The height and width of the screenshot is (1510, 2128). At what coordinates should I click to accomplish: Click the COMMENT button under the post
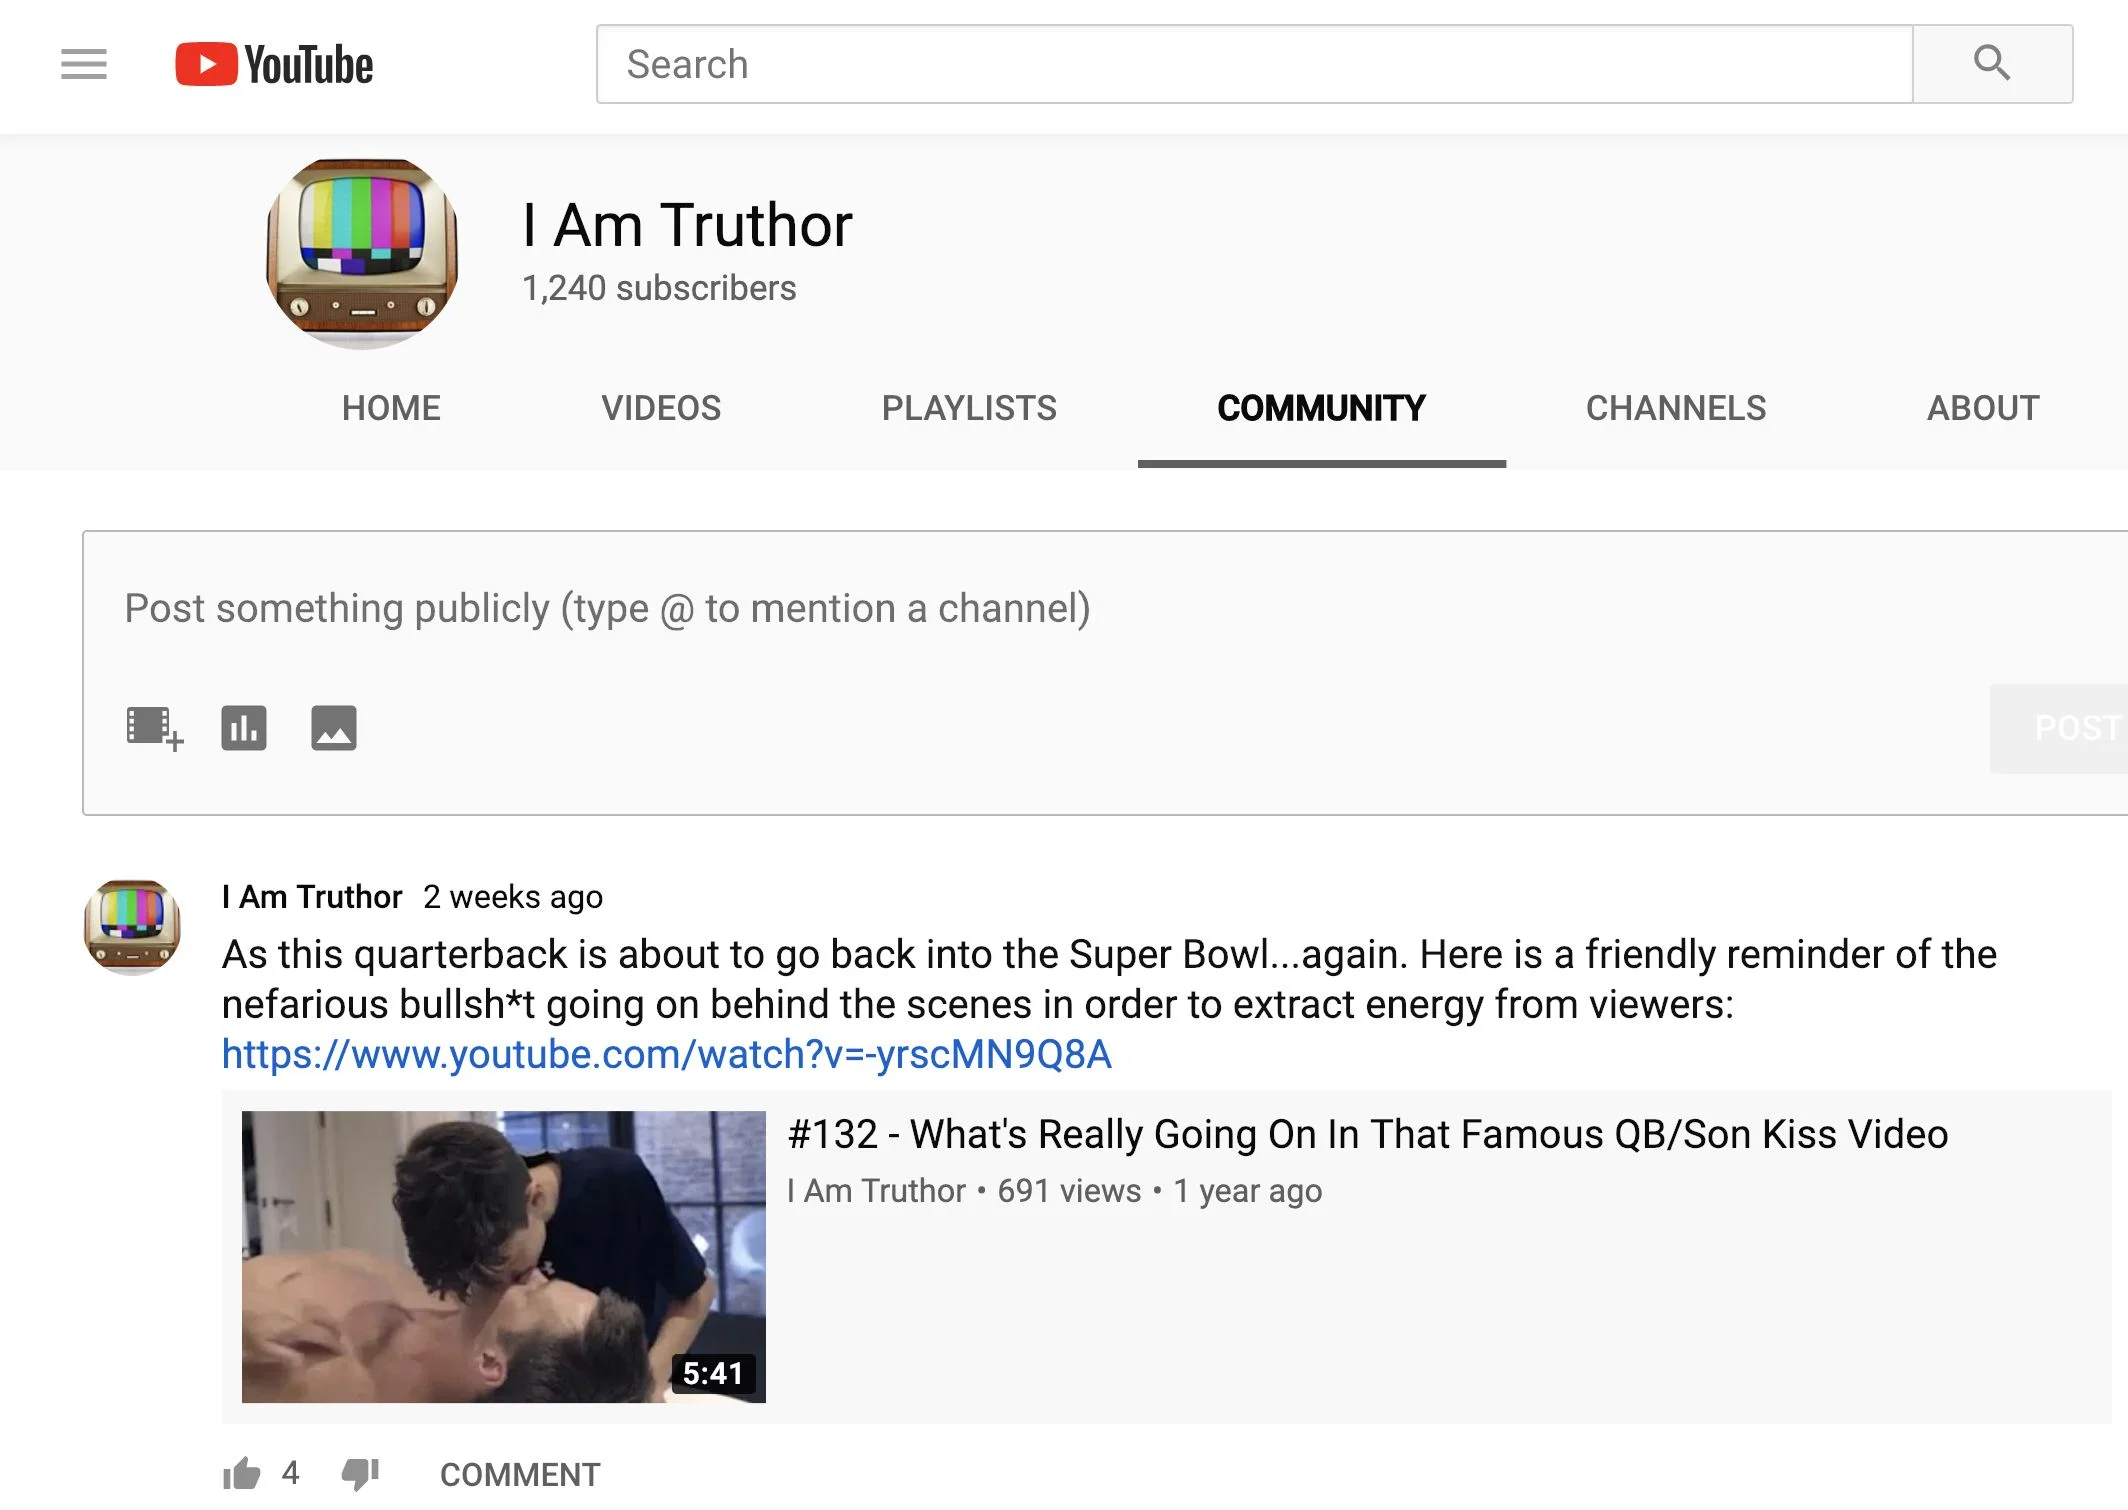coord(520,1474)
